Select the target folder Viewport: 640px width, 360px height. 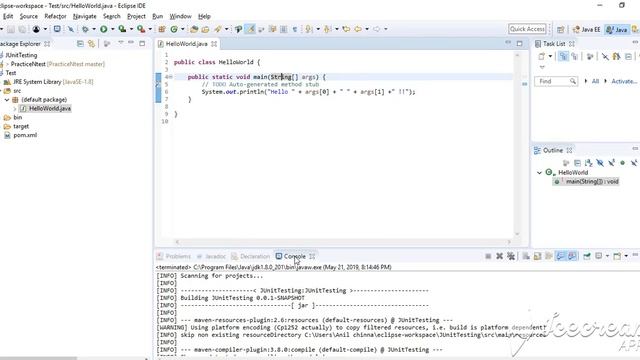(x=21, y=126)
